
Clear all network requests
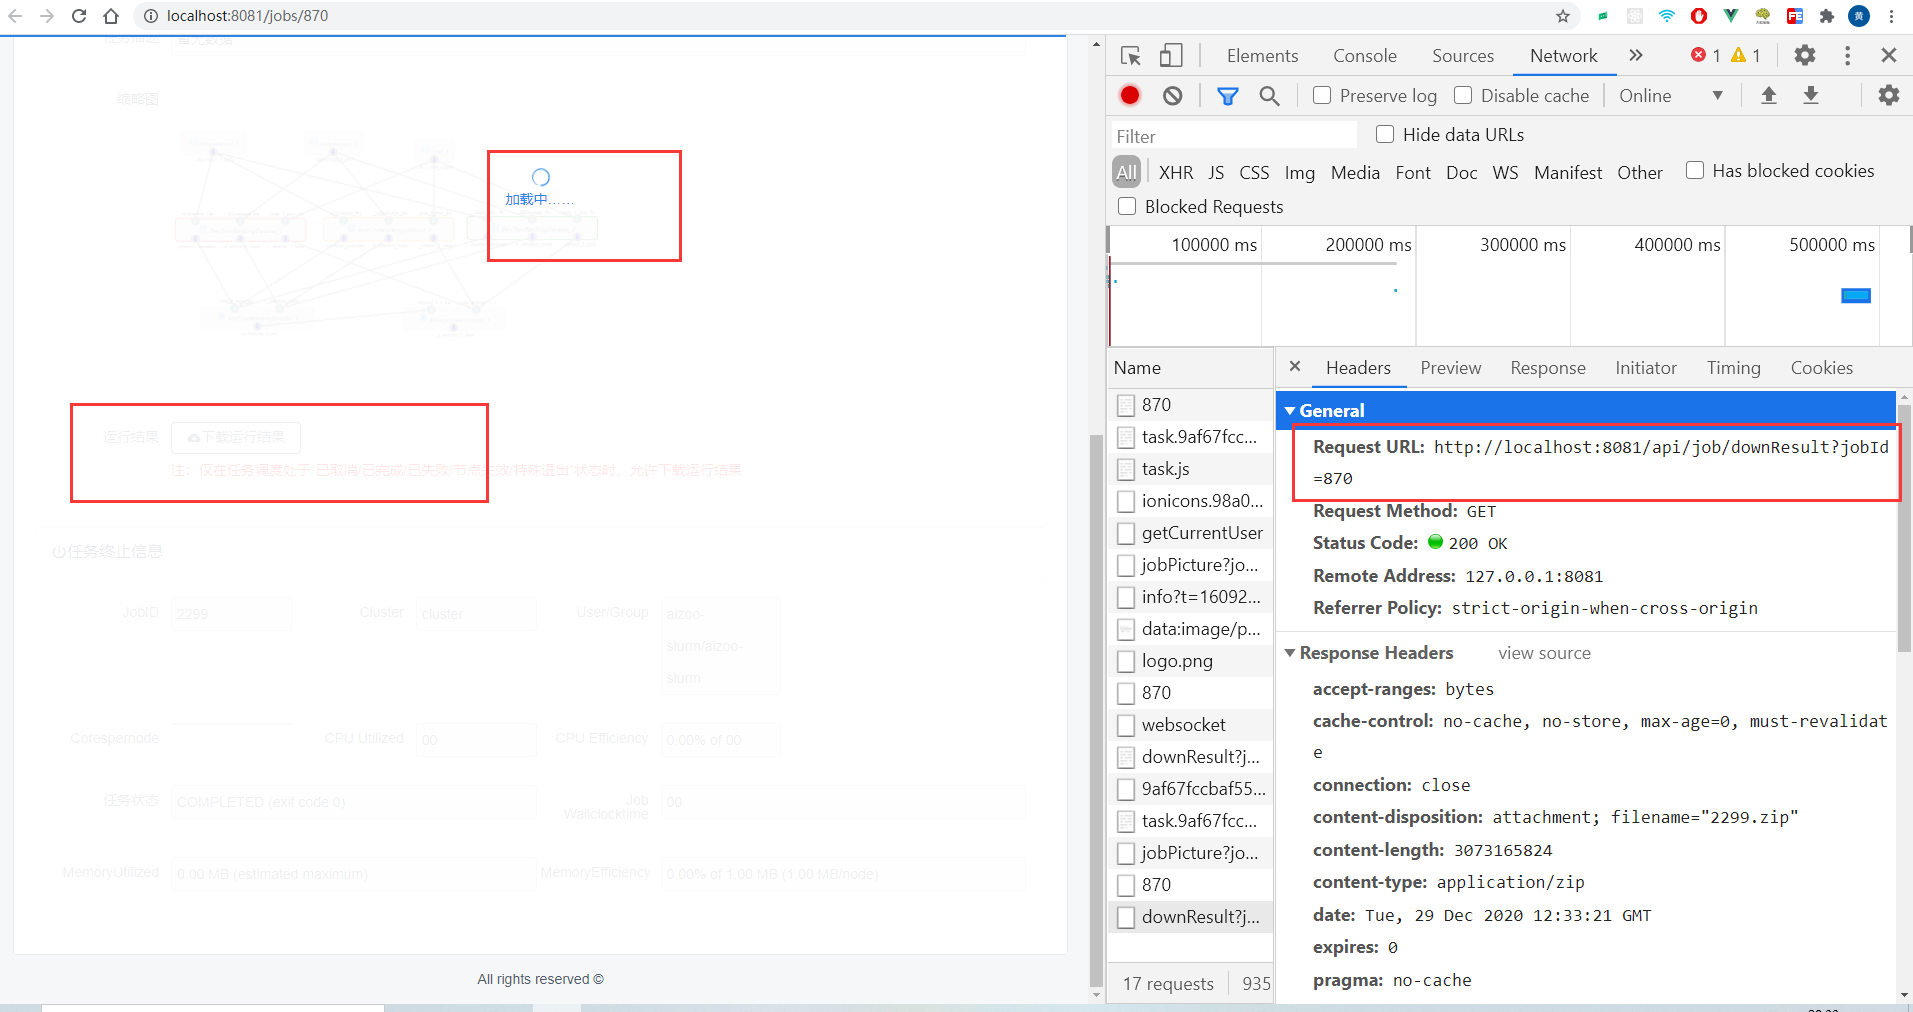(1171, 95)
